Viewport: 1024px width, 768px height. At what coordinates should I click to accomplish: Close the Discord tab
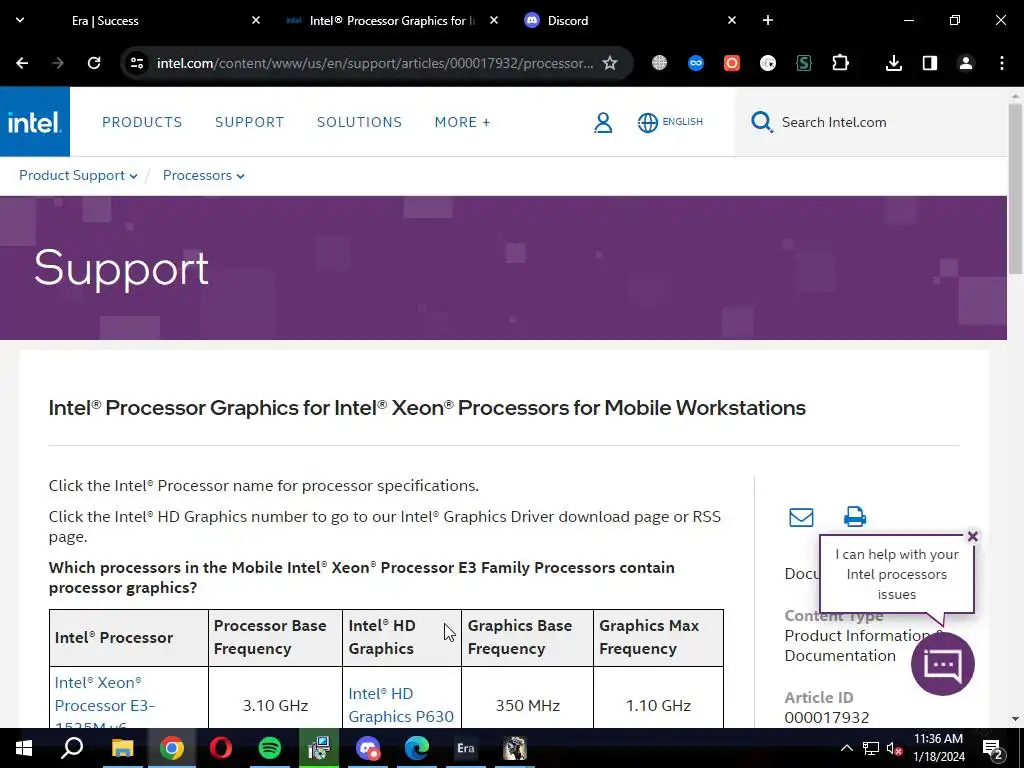point(731,20)
